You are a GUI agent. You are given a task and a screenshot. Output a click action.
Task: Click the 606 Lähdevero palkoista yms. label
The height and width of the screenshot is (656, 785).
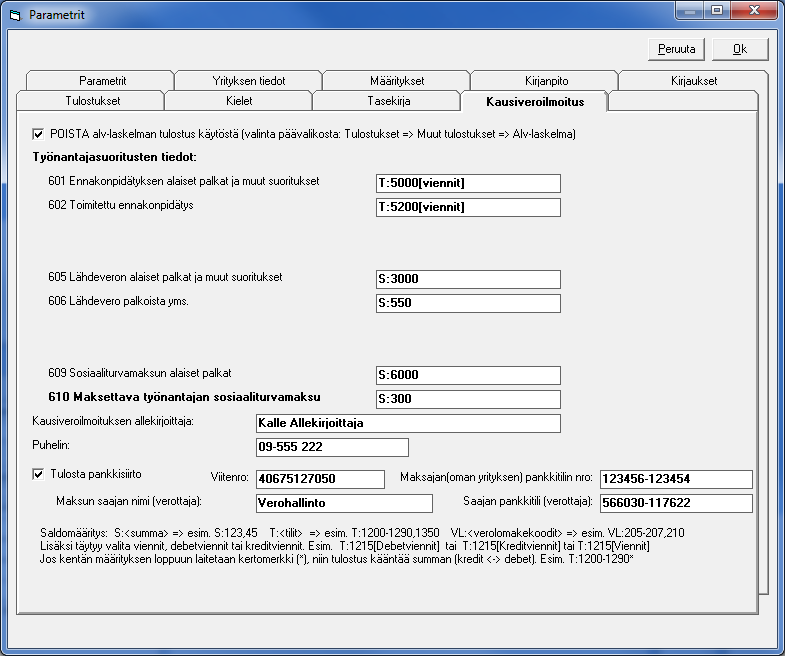coord(118,301)
